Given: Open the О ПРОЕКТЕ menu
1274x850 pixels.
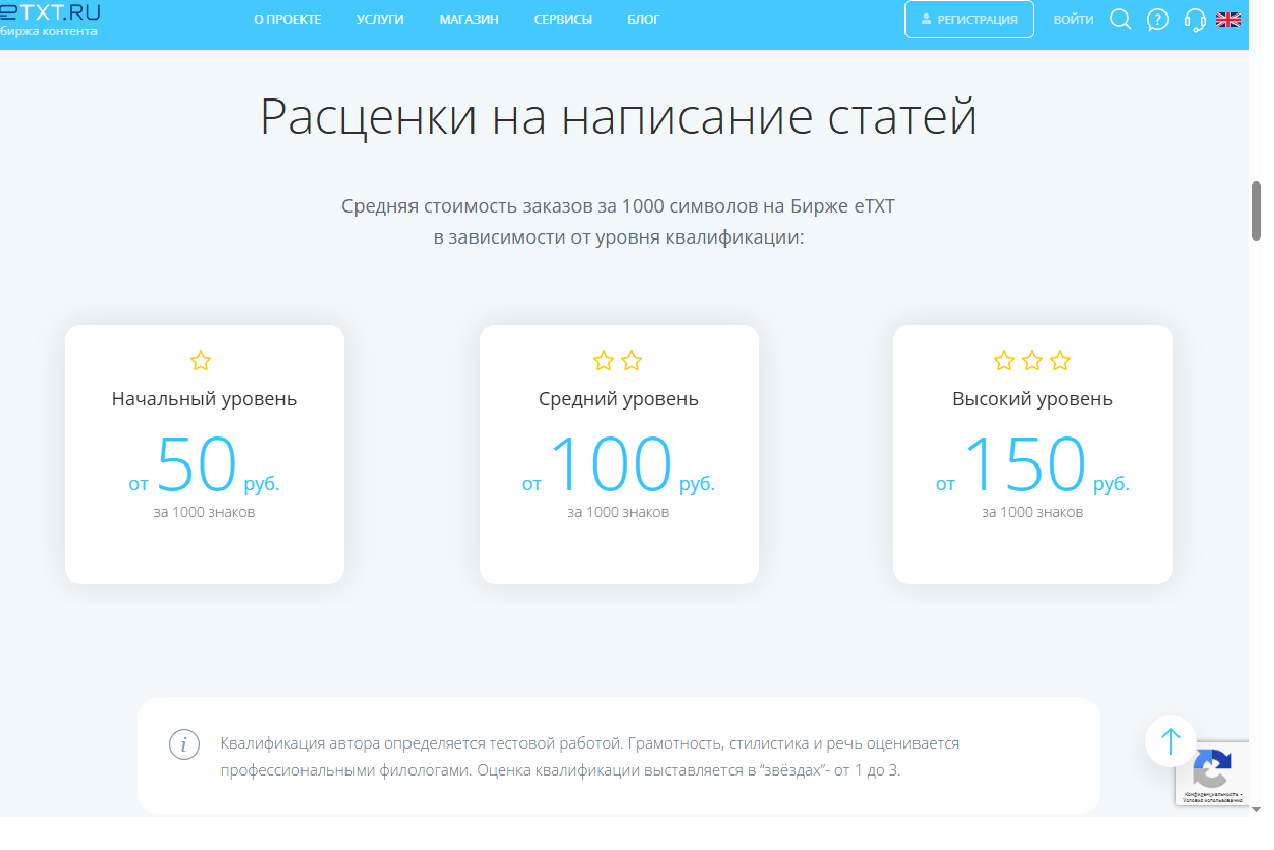Looking at the screenshot, I should pos(287,19).
